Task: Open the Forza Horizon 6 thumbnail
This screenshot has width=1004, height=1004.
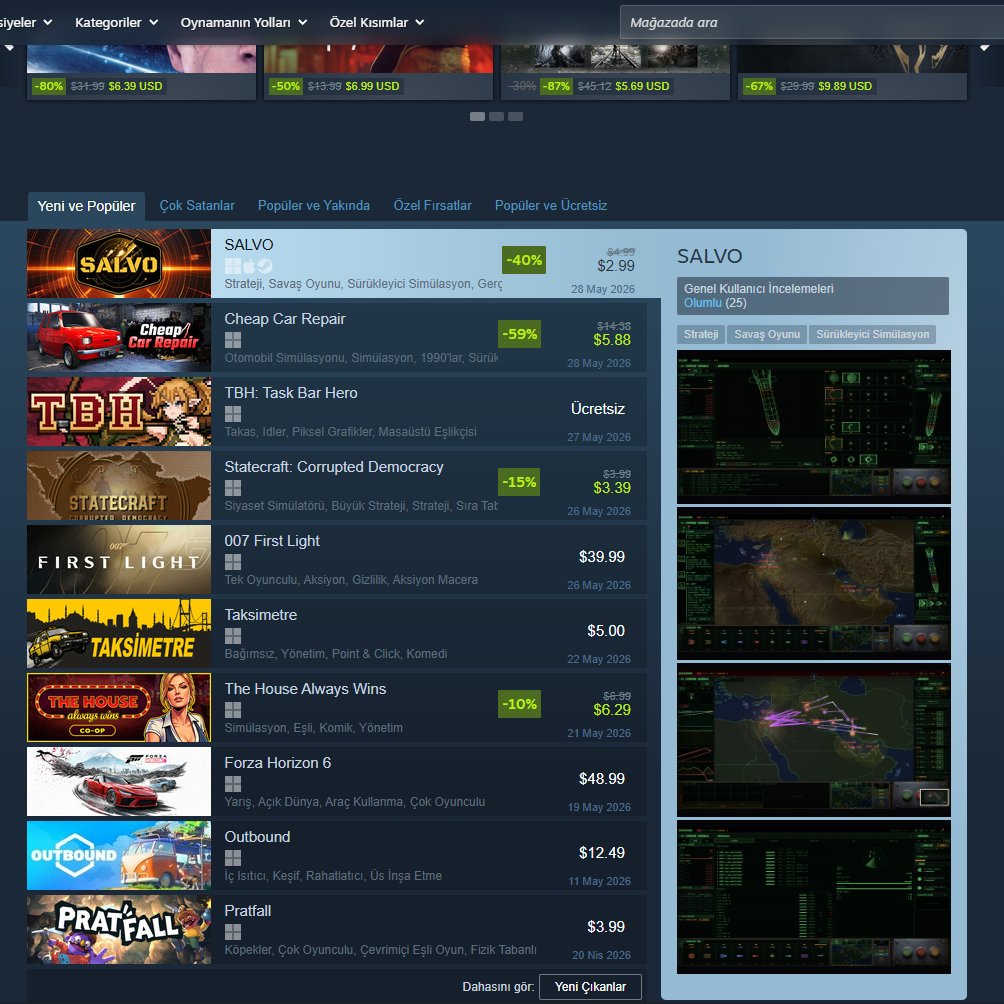Action: (x=119, y=781)
